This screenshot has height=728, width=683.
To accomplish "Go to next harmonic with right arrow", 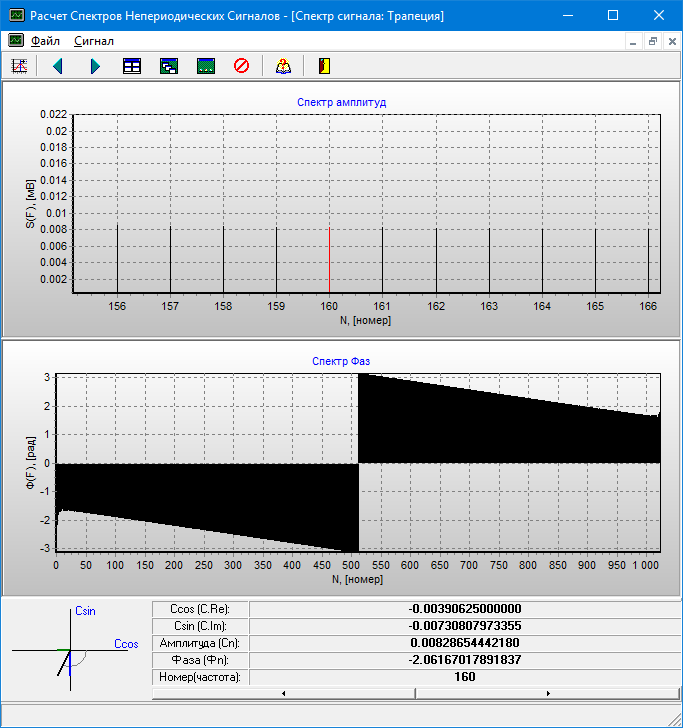I will [95, 66].
